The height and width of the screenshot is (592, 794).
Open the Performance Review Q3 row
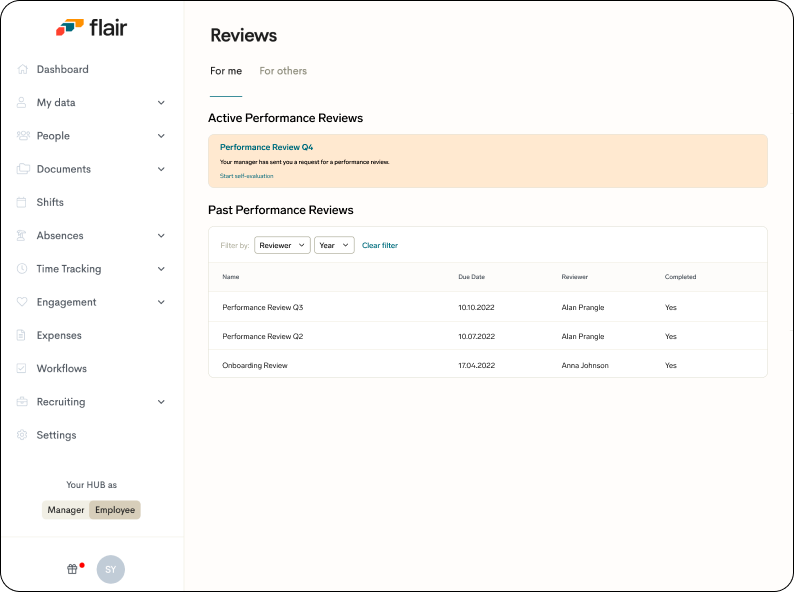488,307
